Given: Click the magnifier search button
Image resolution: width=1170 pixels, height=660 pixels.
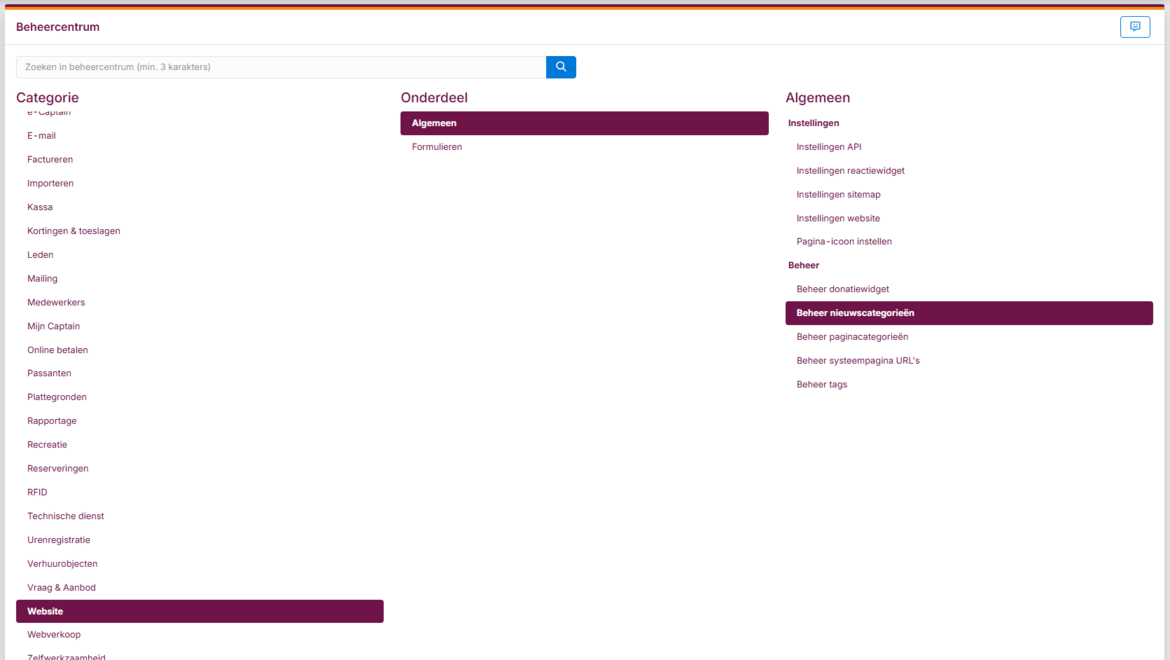Looking at the screenshot, I should click(x=561, y=67).
